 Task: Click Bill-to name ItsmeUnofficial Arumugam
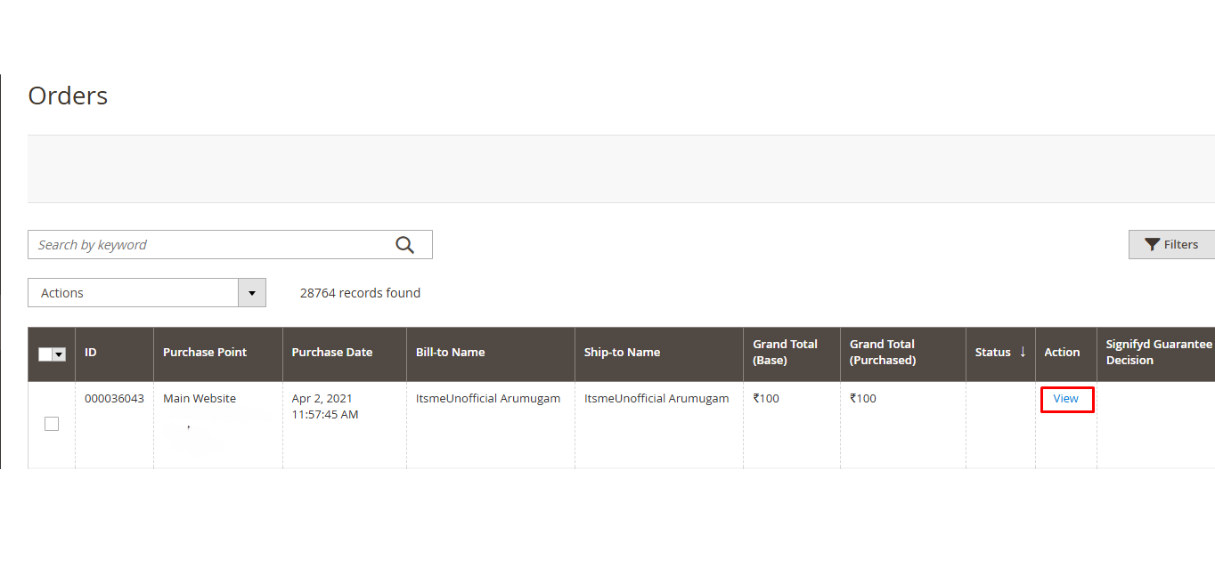(x=488, y=399)
